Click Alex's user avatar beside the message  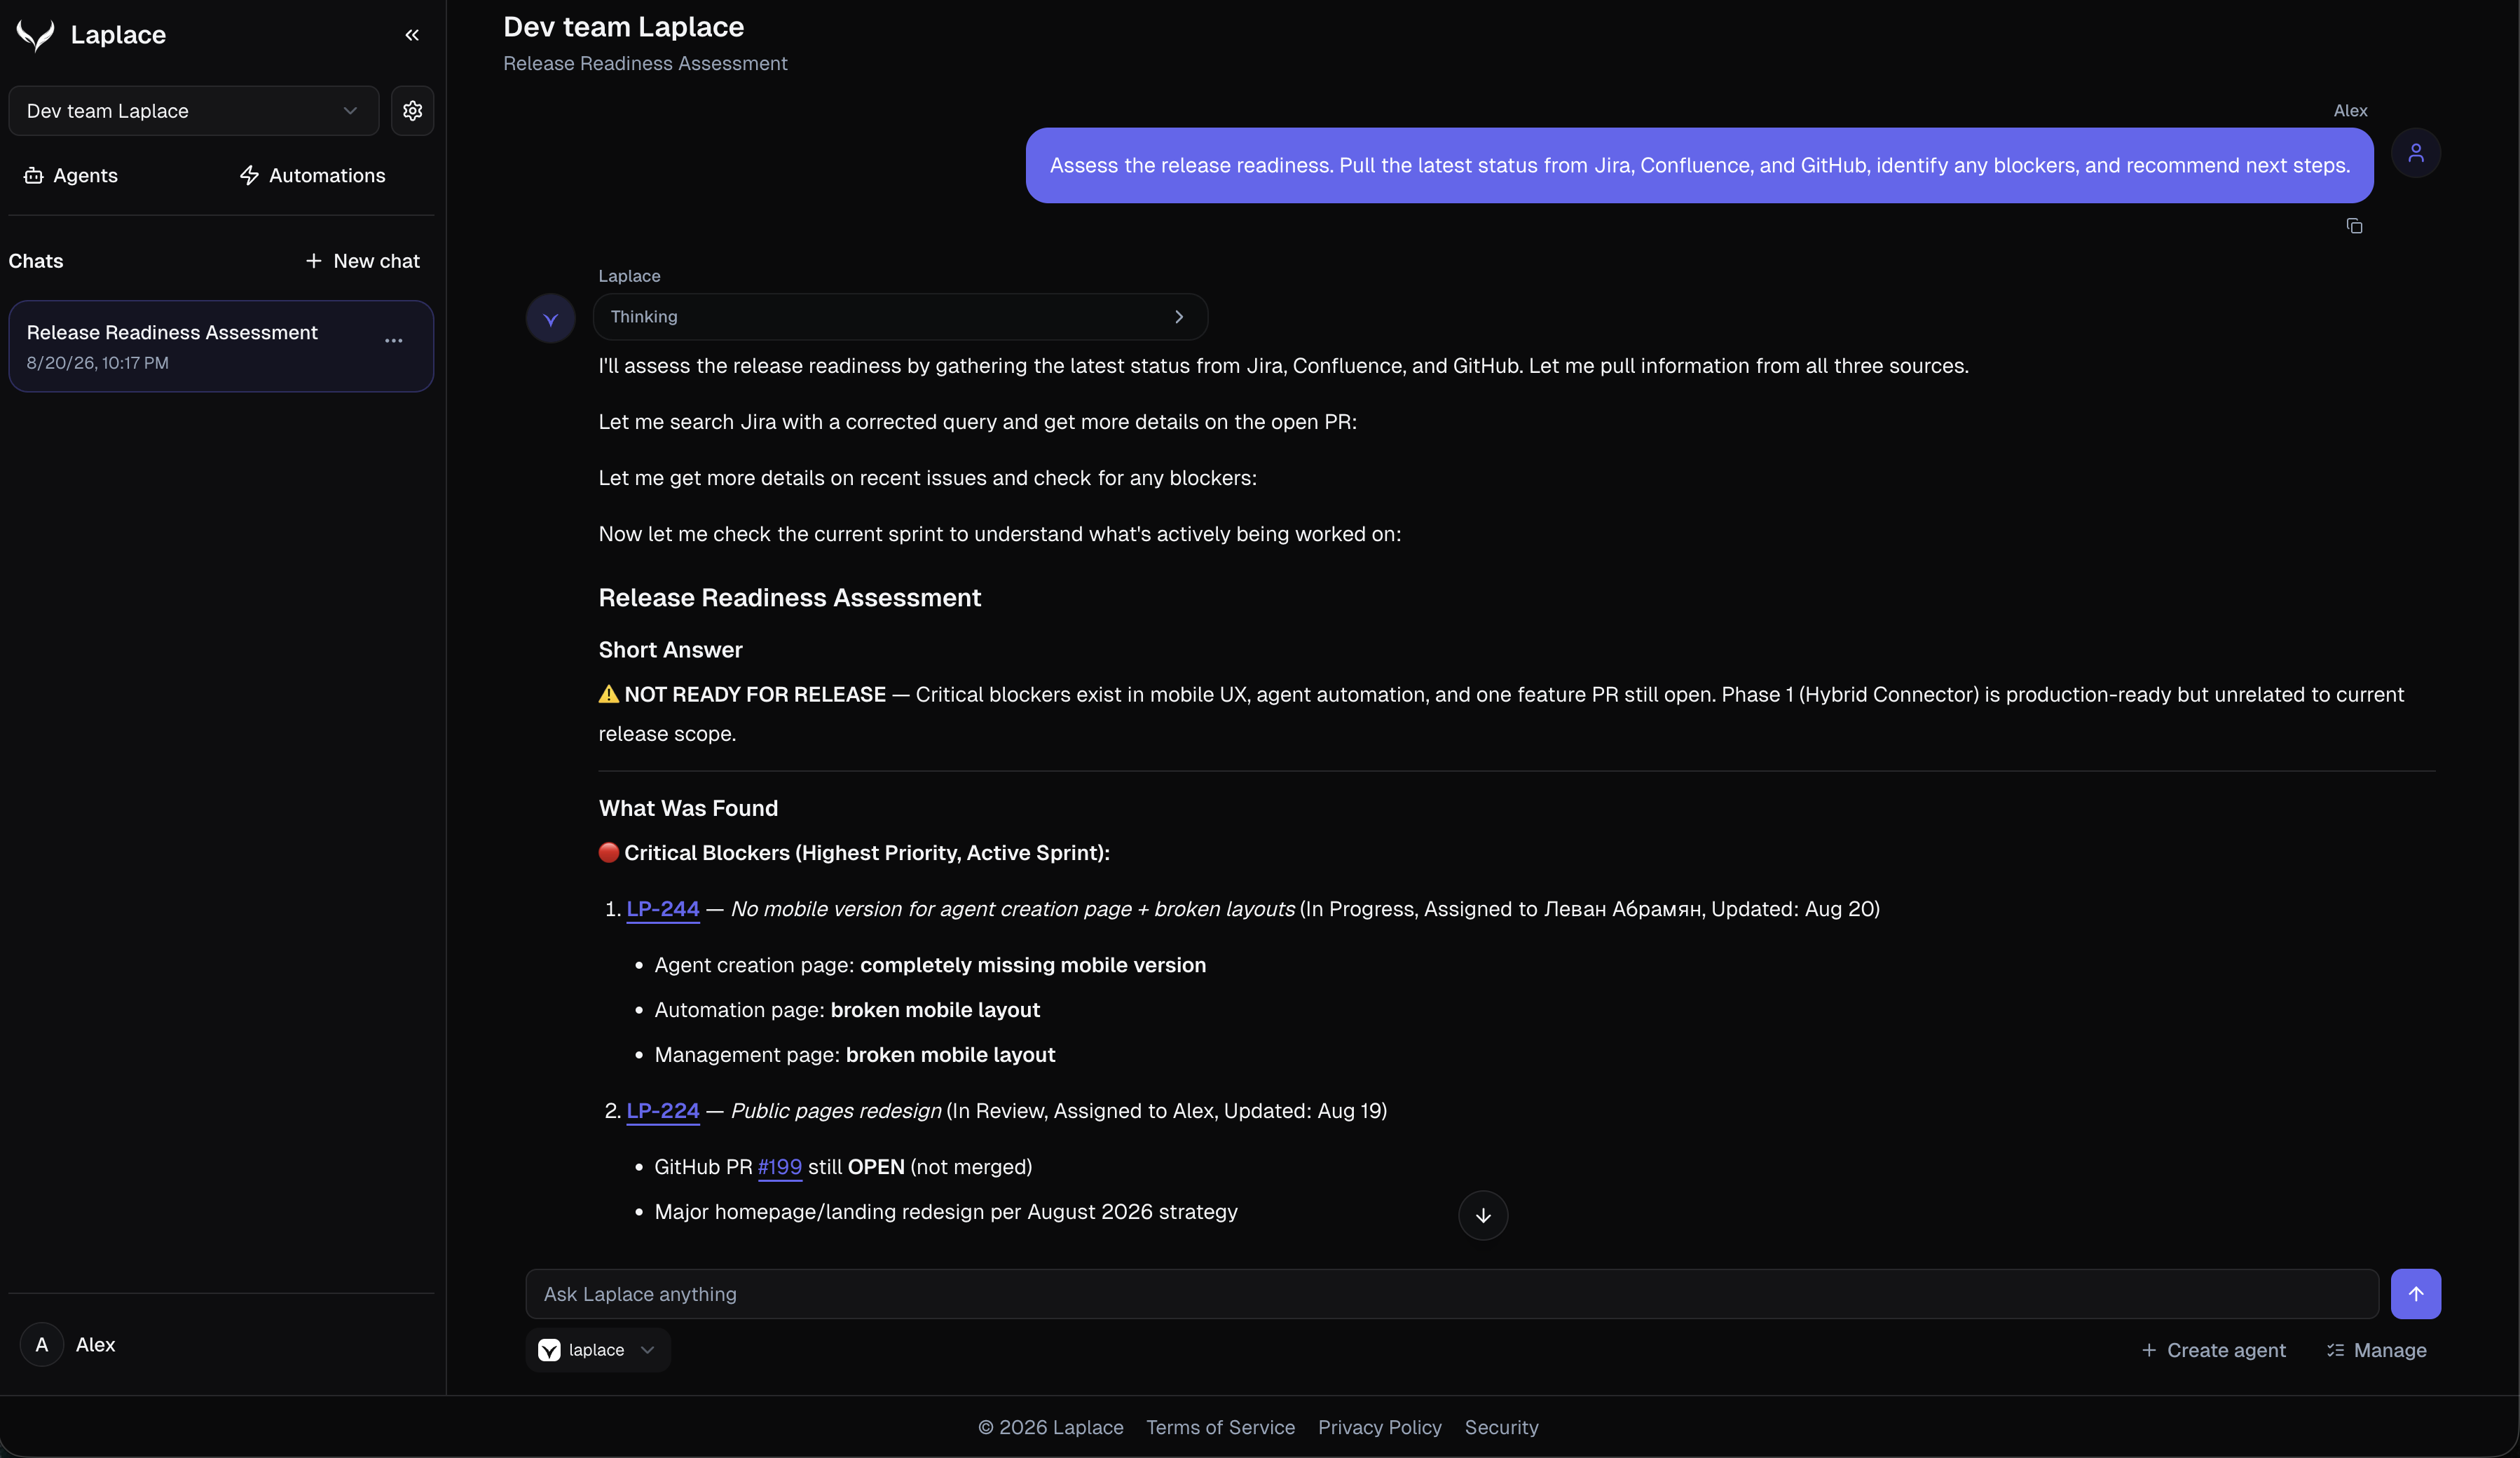pos(2415,153)
